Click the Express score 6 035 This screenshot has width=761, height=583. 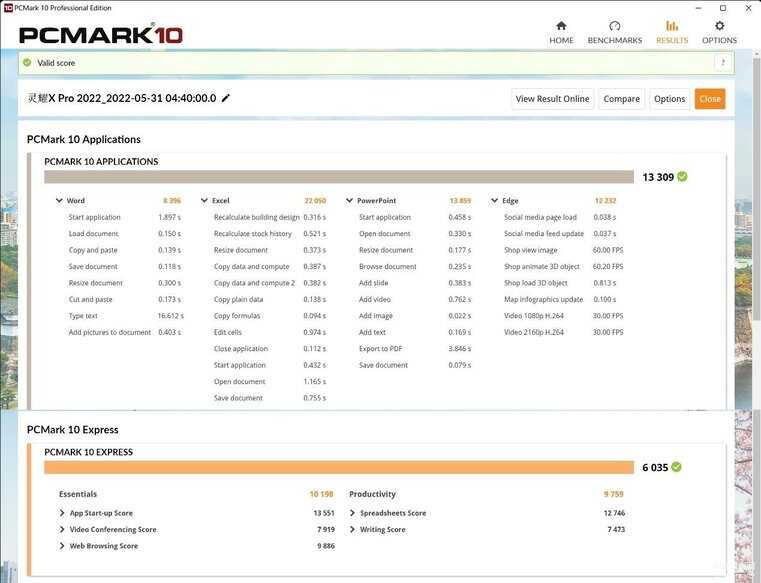(655, 467)
